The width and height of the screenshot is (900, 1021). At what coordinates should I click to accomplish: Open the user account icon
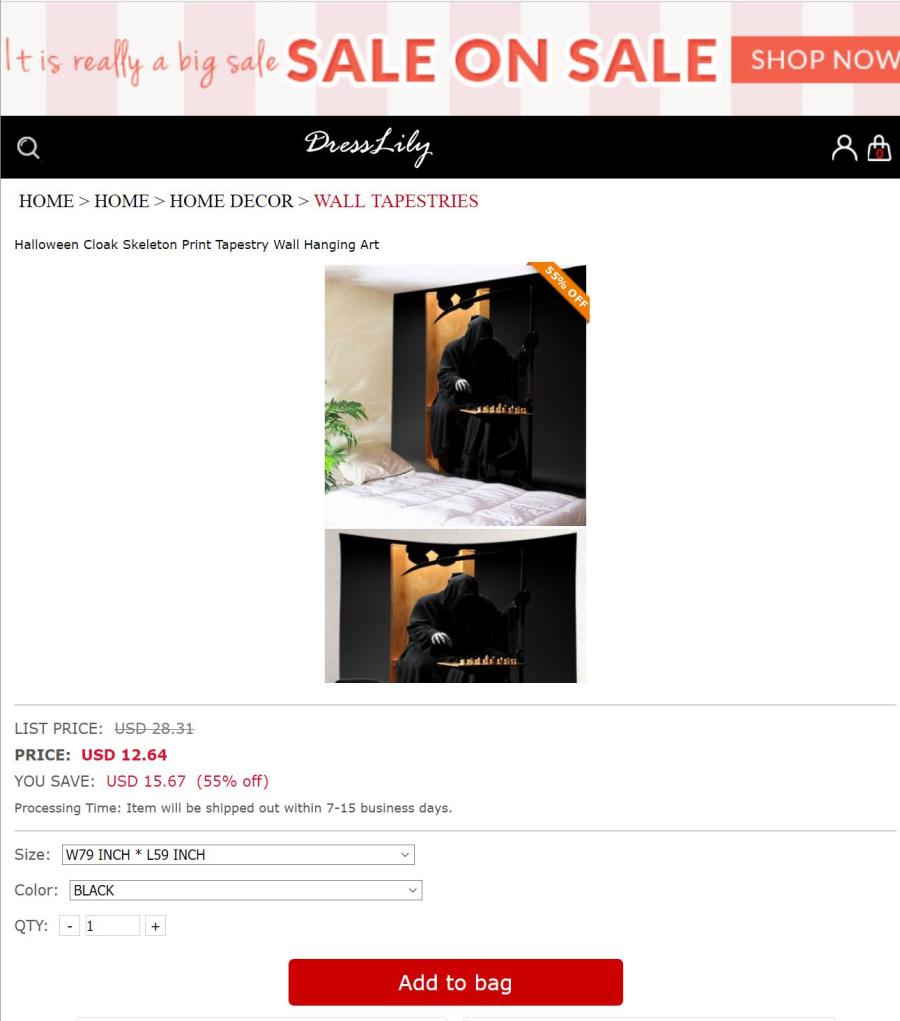click(x=844, y=148)
